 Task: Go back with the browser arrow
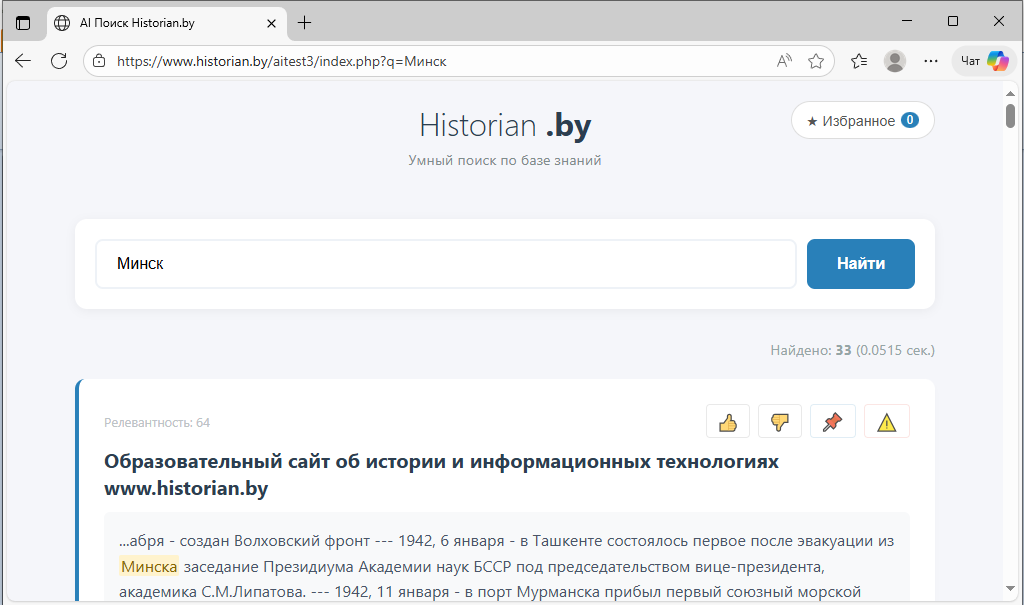23,61
